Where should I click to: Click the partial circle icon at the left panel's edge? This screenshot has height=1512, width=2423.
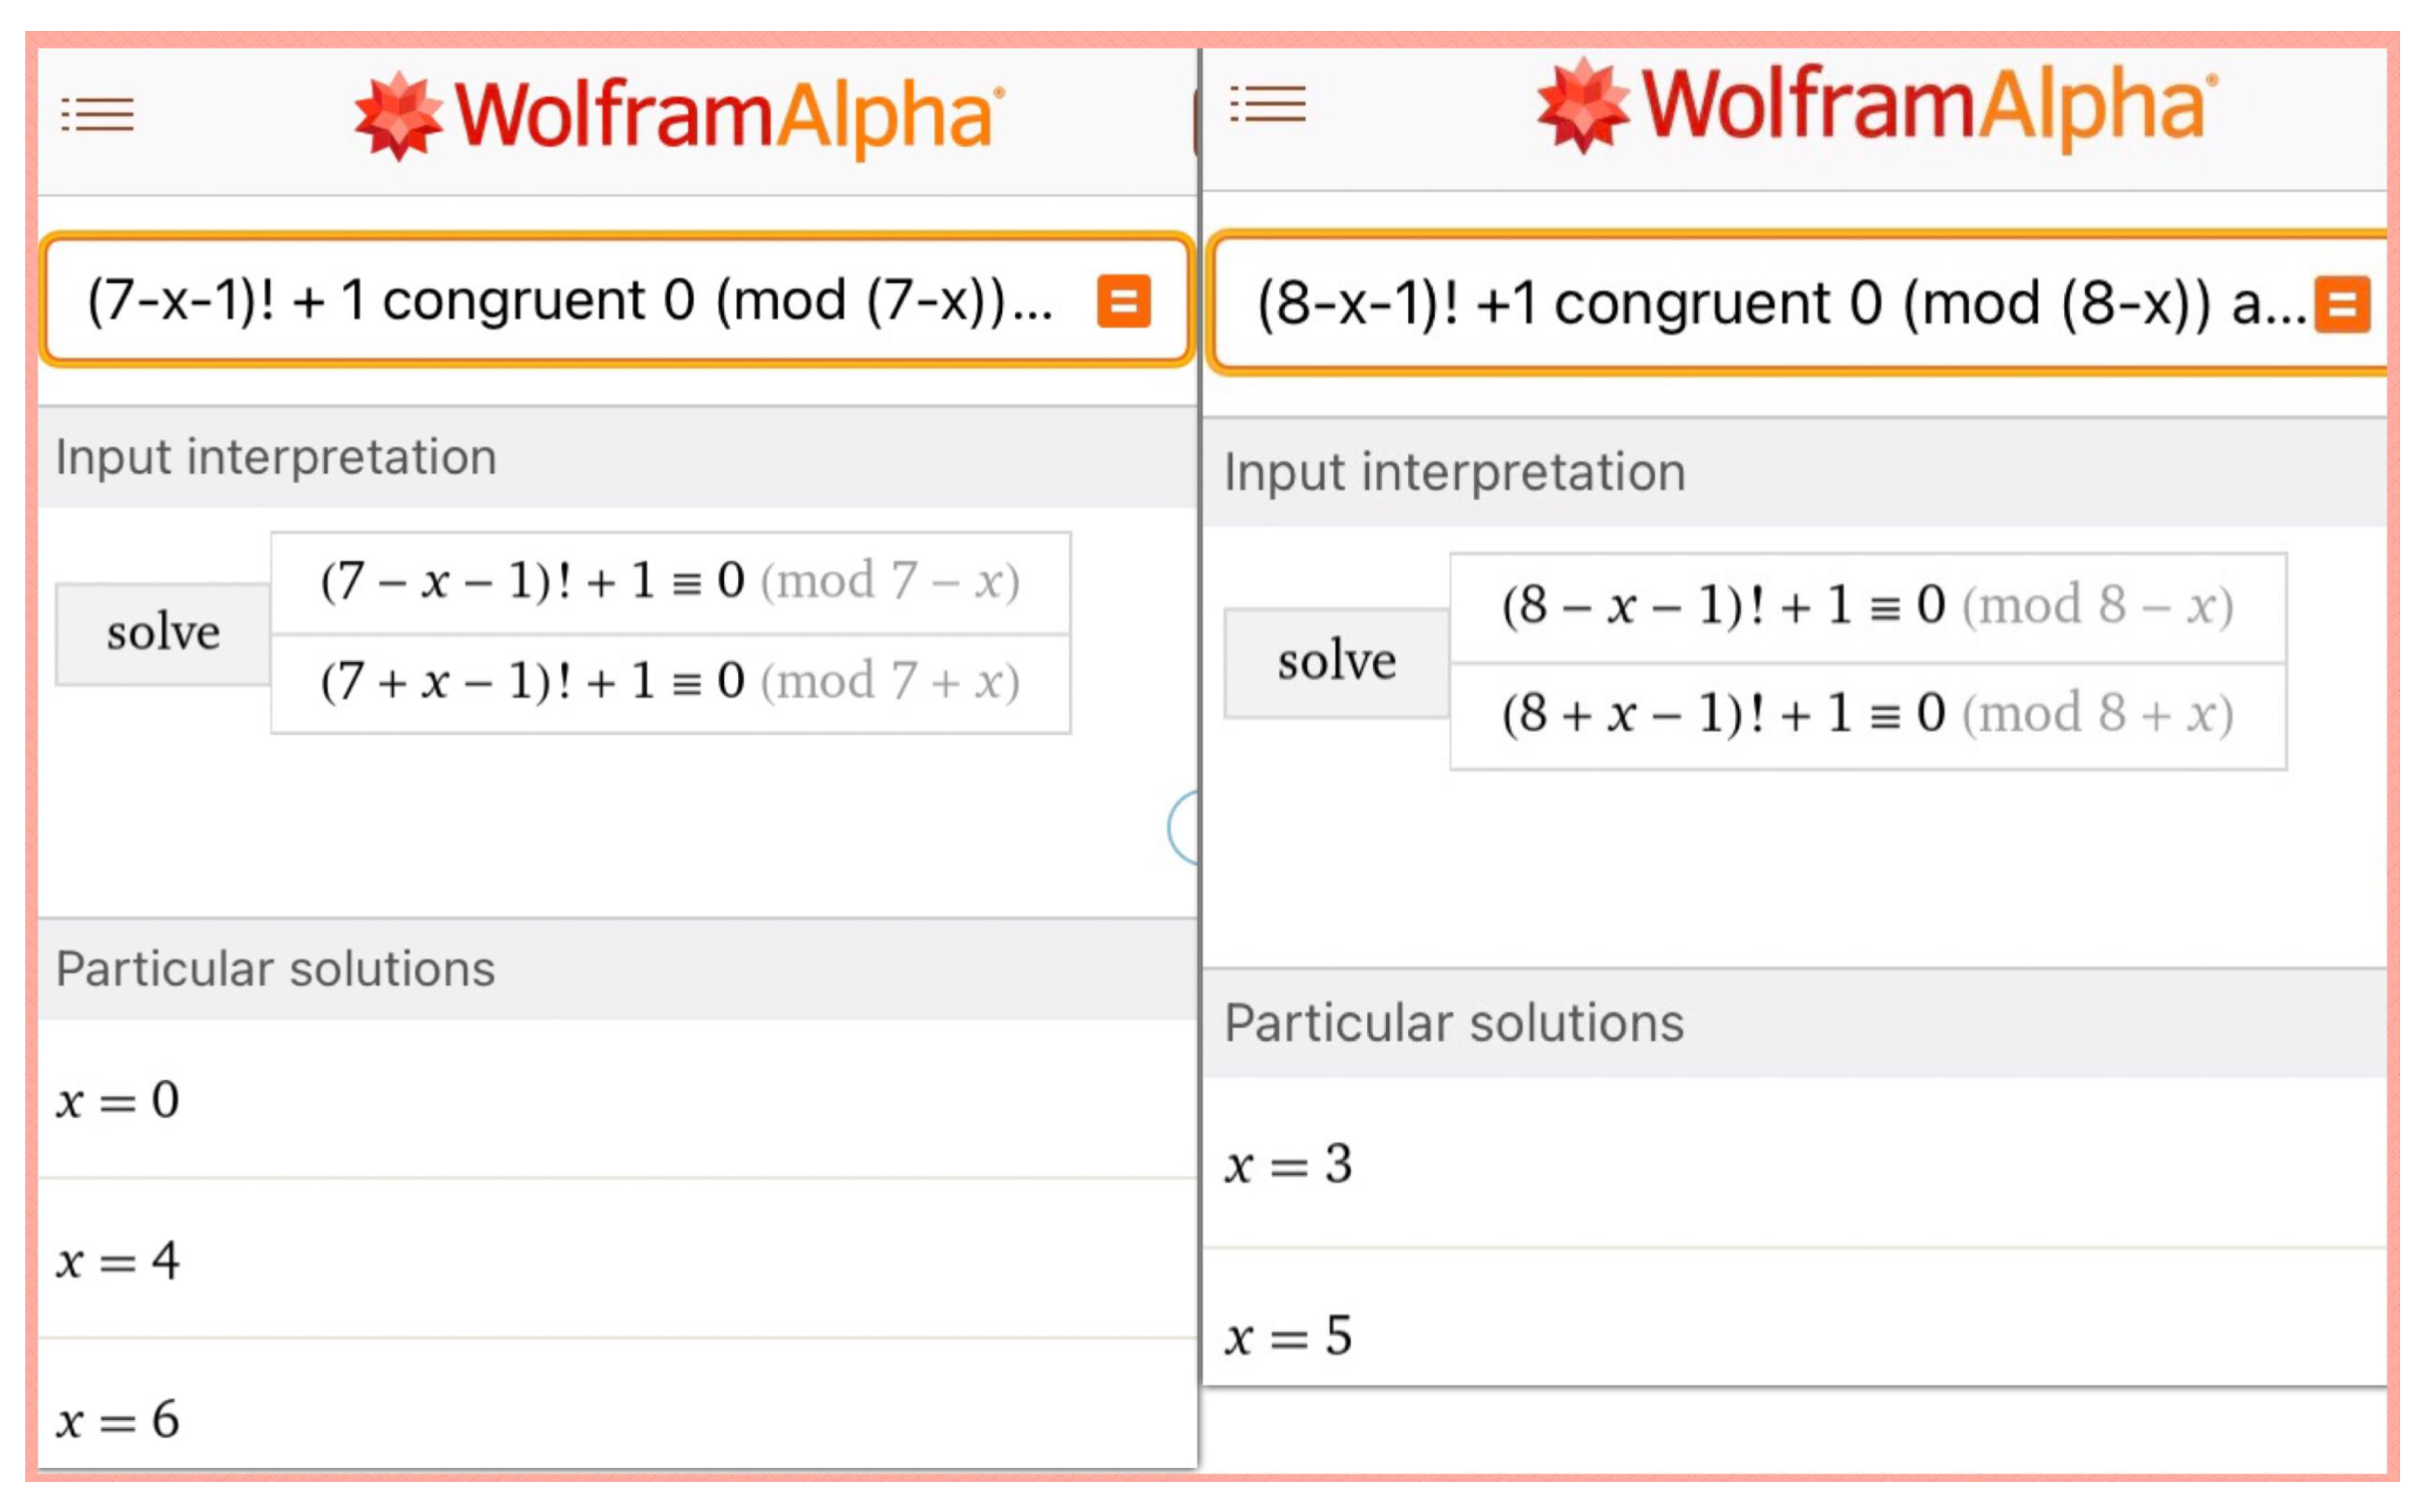(1185, 828)
